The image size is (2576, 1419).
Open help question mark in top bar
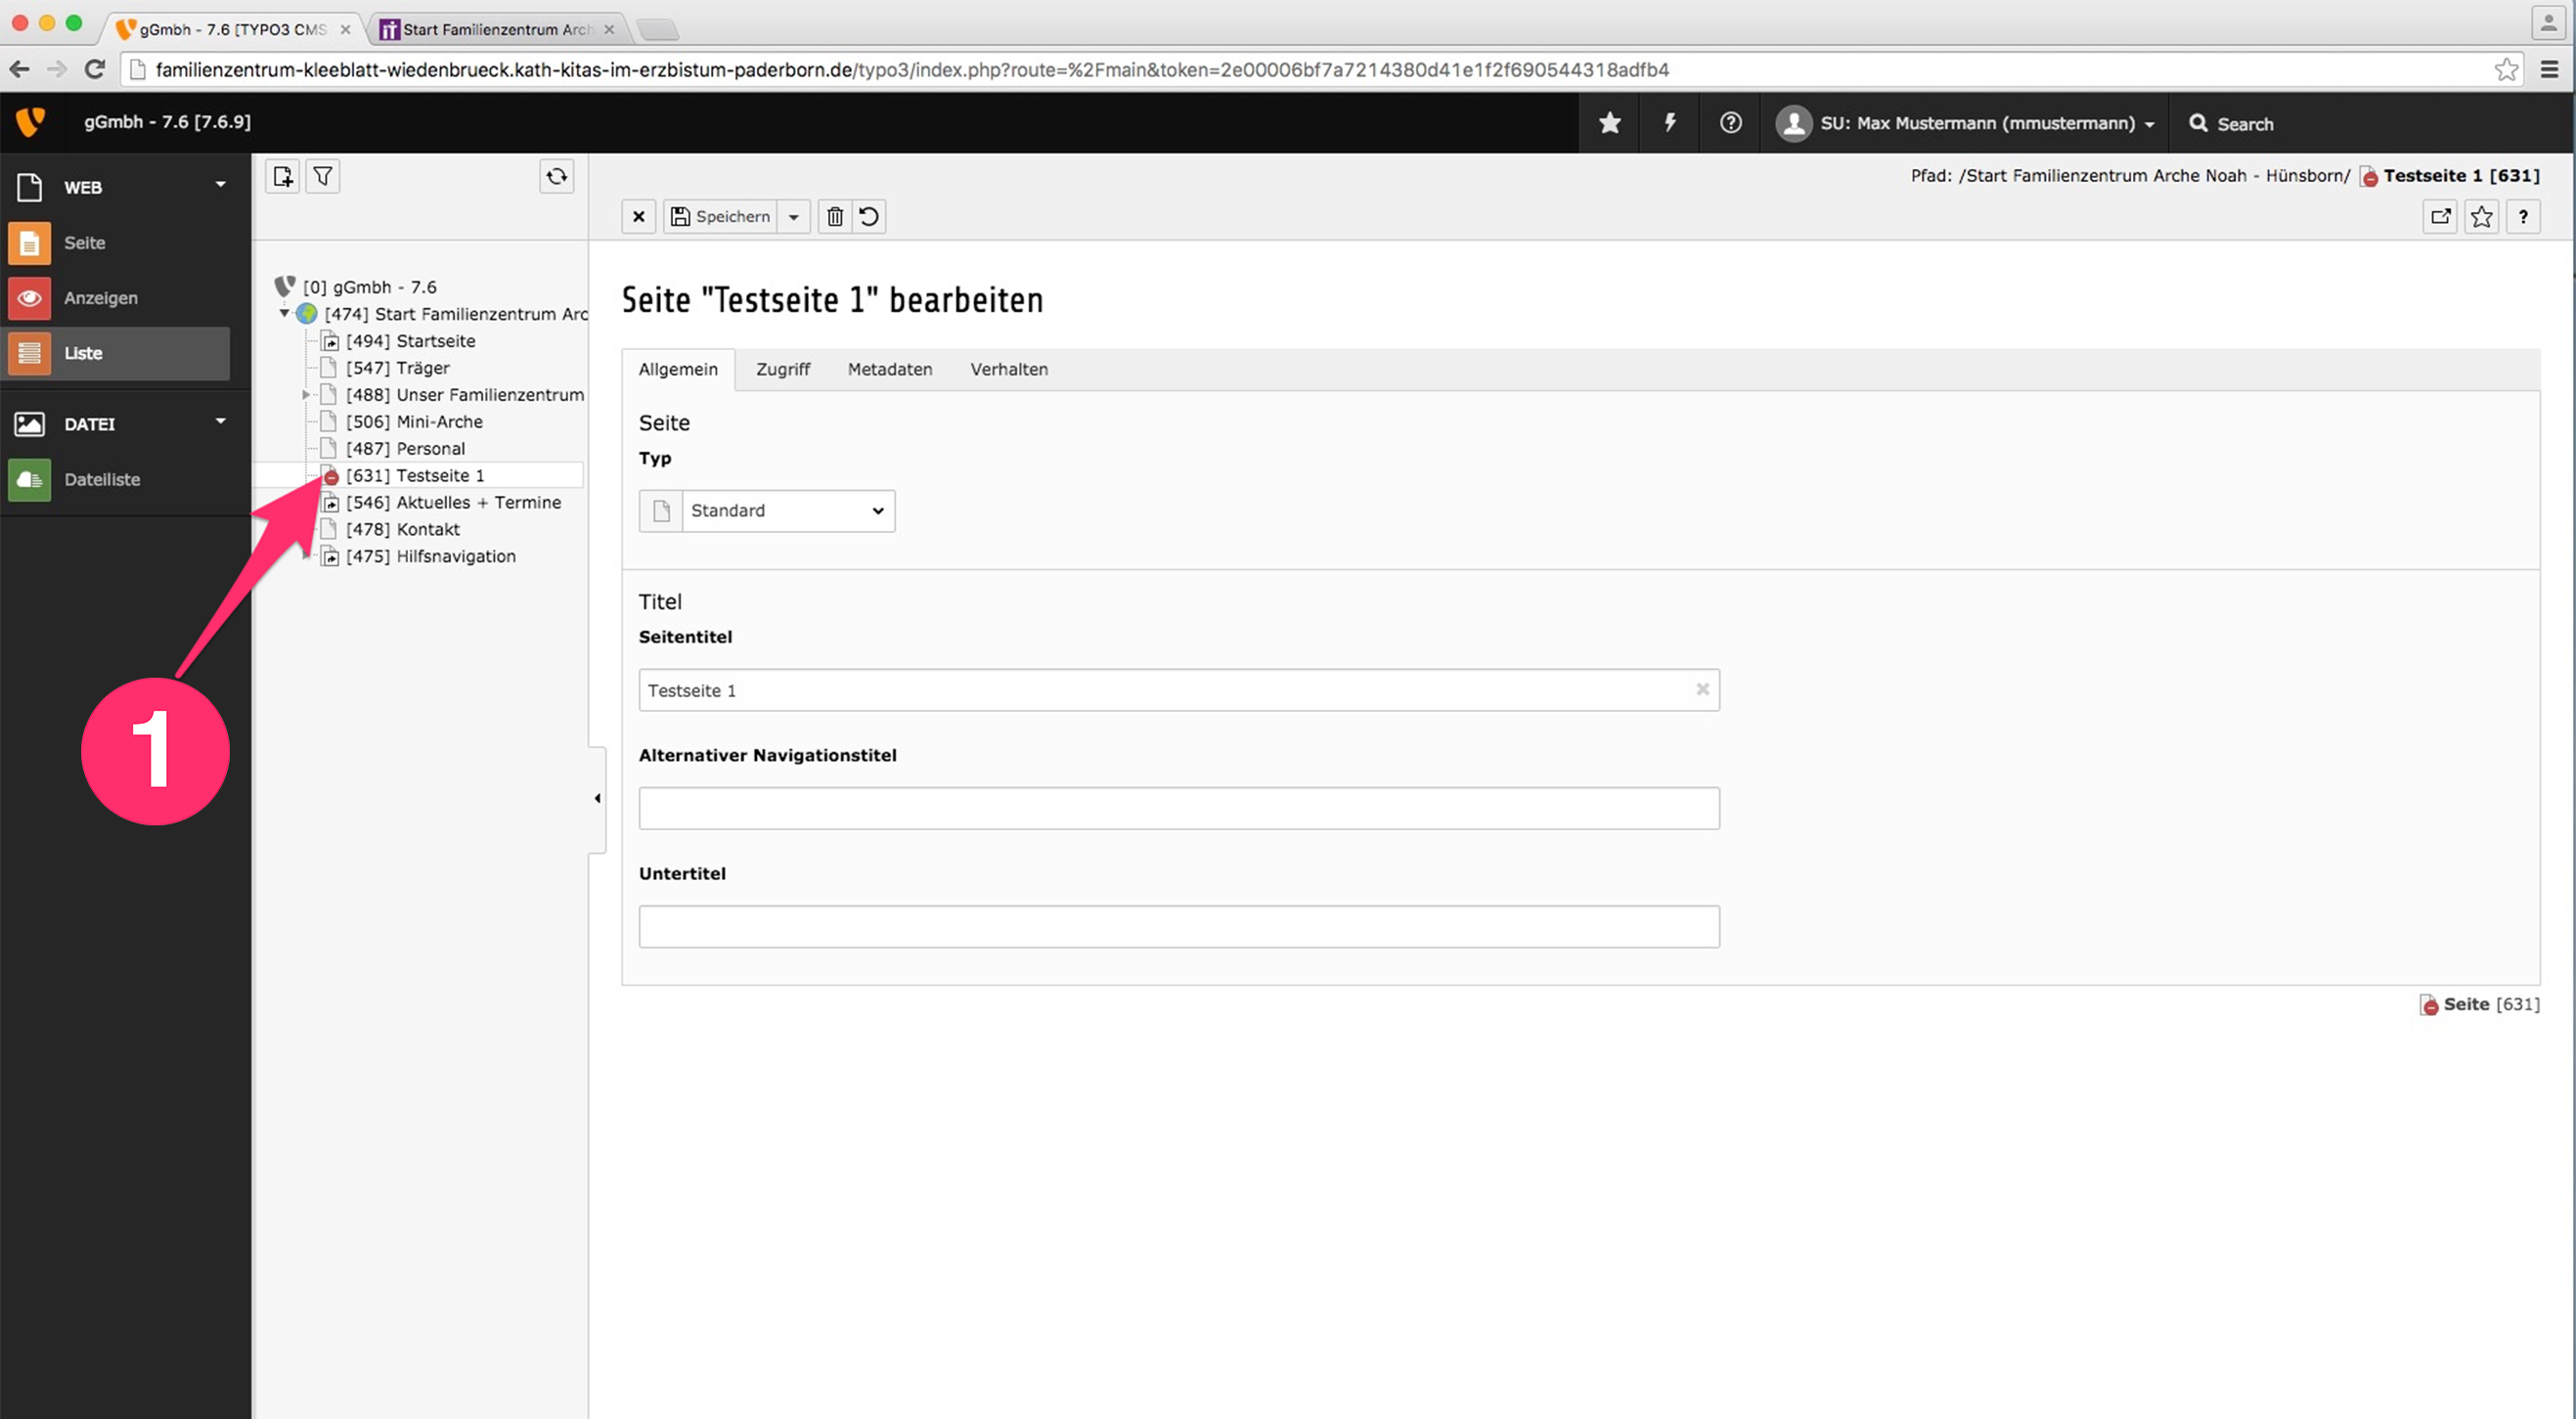click(x=1730, y=123)
